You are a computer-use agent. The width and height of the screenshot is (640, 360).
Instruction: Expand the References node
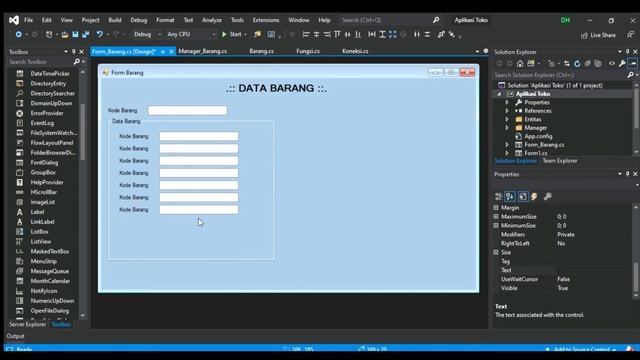pos(507,111)
